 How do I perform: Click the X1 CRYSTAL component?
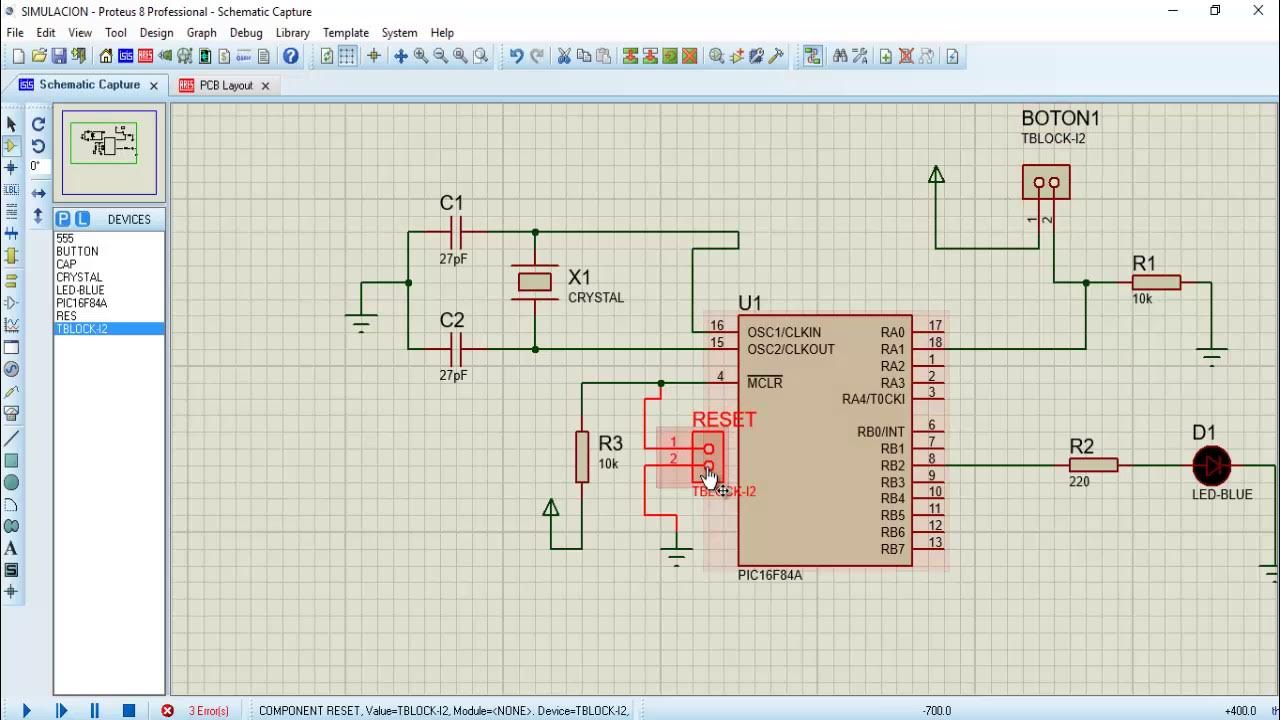coord(535,282)
